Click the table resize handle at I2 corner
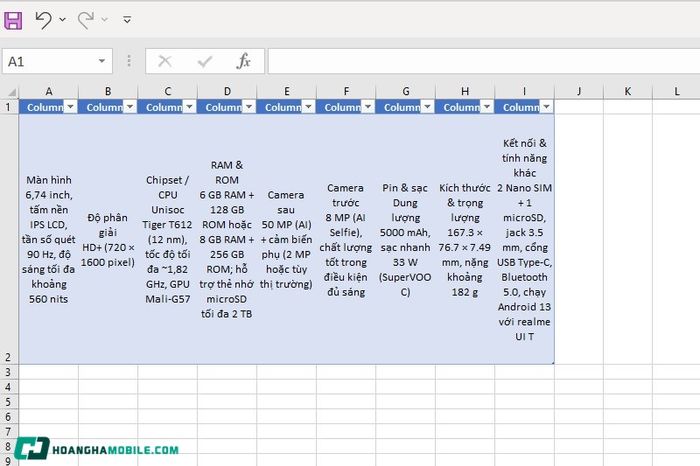The width and height of the screenshot is (700, 466). (553, 363)
